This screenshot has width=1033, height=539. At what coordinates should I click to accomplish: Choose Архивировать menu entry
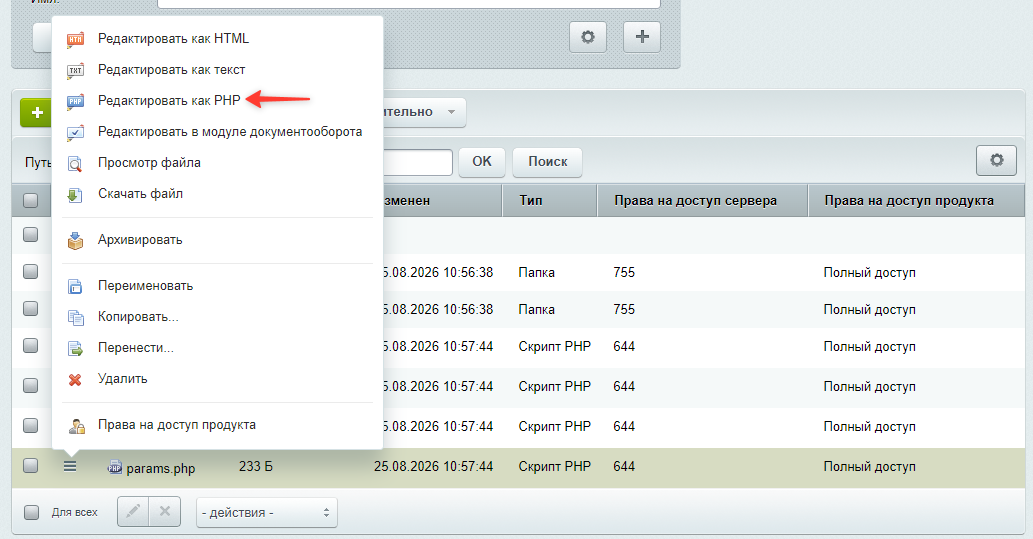(x=140, y=240)
